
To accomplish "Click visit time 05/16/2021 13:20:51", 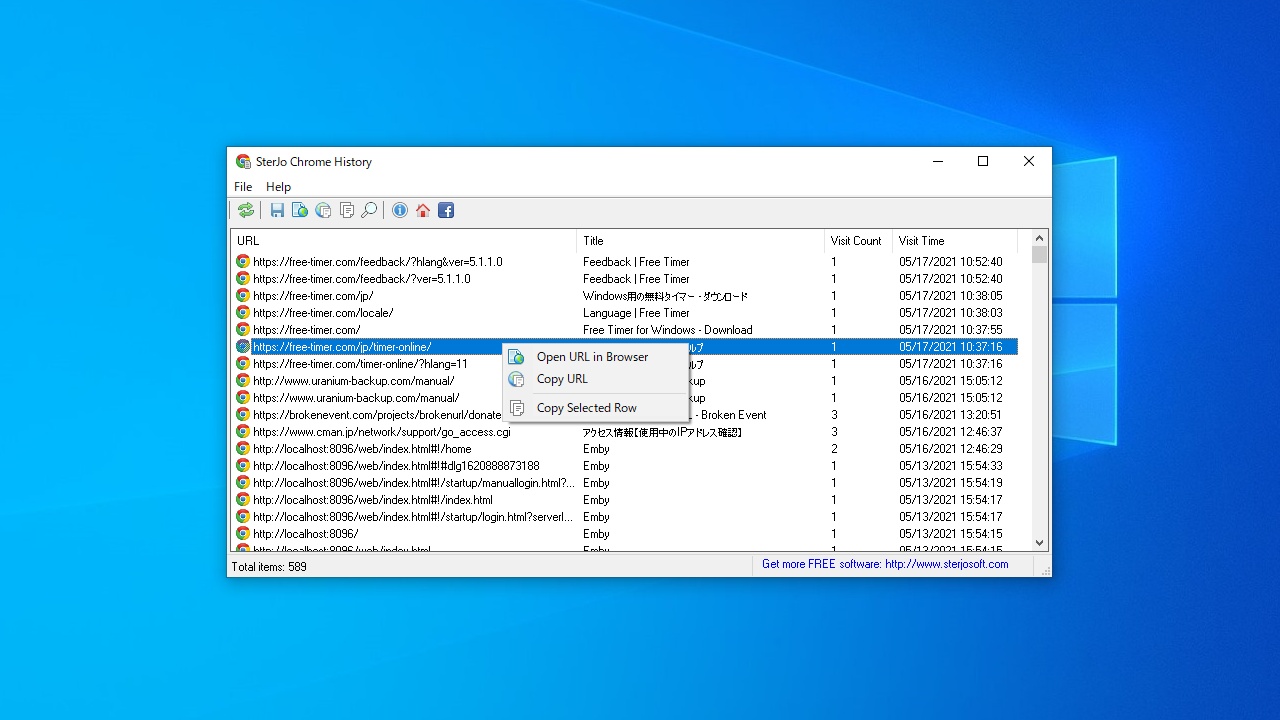I will pyautogui.click(x=950, y=415).
